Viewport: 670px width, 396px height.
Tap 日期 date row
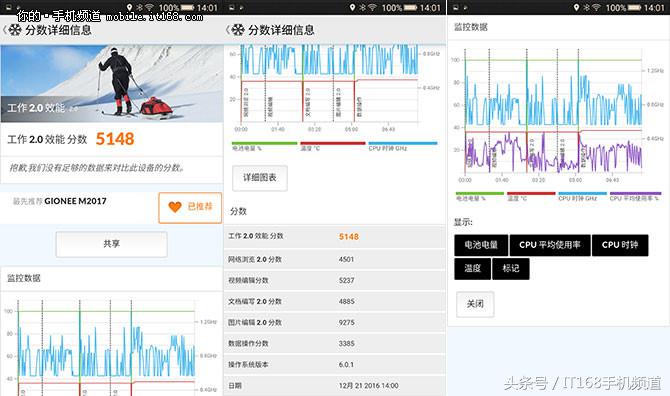pyautogui.click(x=335, y=386)
